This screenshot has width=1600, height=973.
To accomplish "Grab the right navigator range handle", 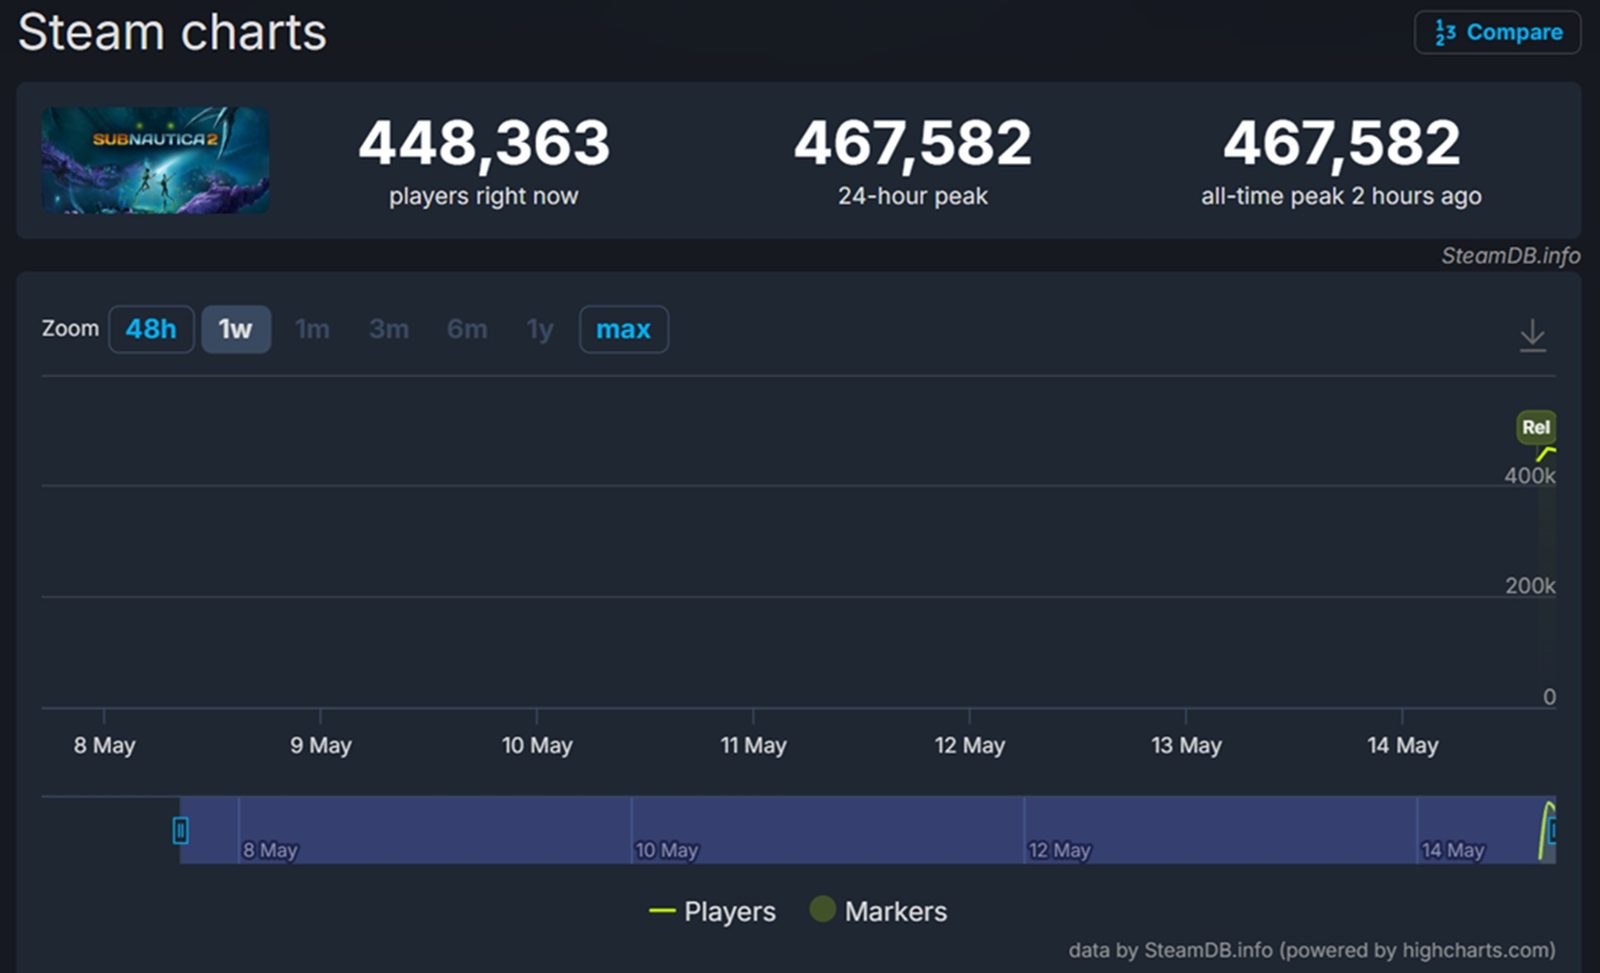I will pyautogui.click(x=1552, y=830).
